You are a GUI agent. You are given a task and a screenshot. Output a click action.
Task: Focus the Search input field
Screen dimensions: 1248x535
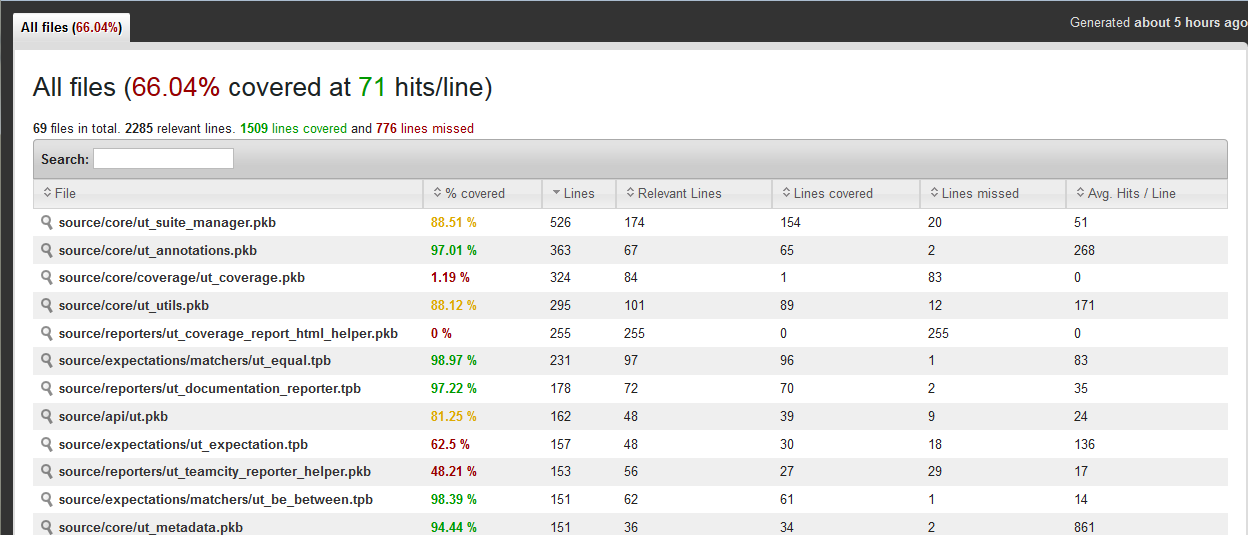[x=163, y=159]
